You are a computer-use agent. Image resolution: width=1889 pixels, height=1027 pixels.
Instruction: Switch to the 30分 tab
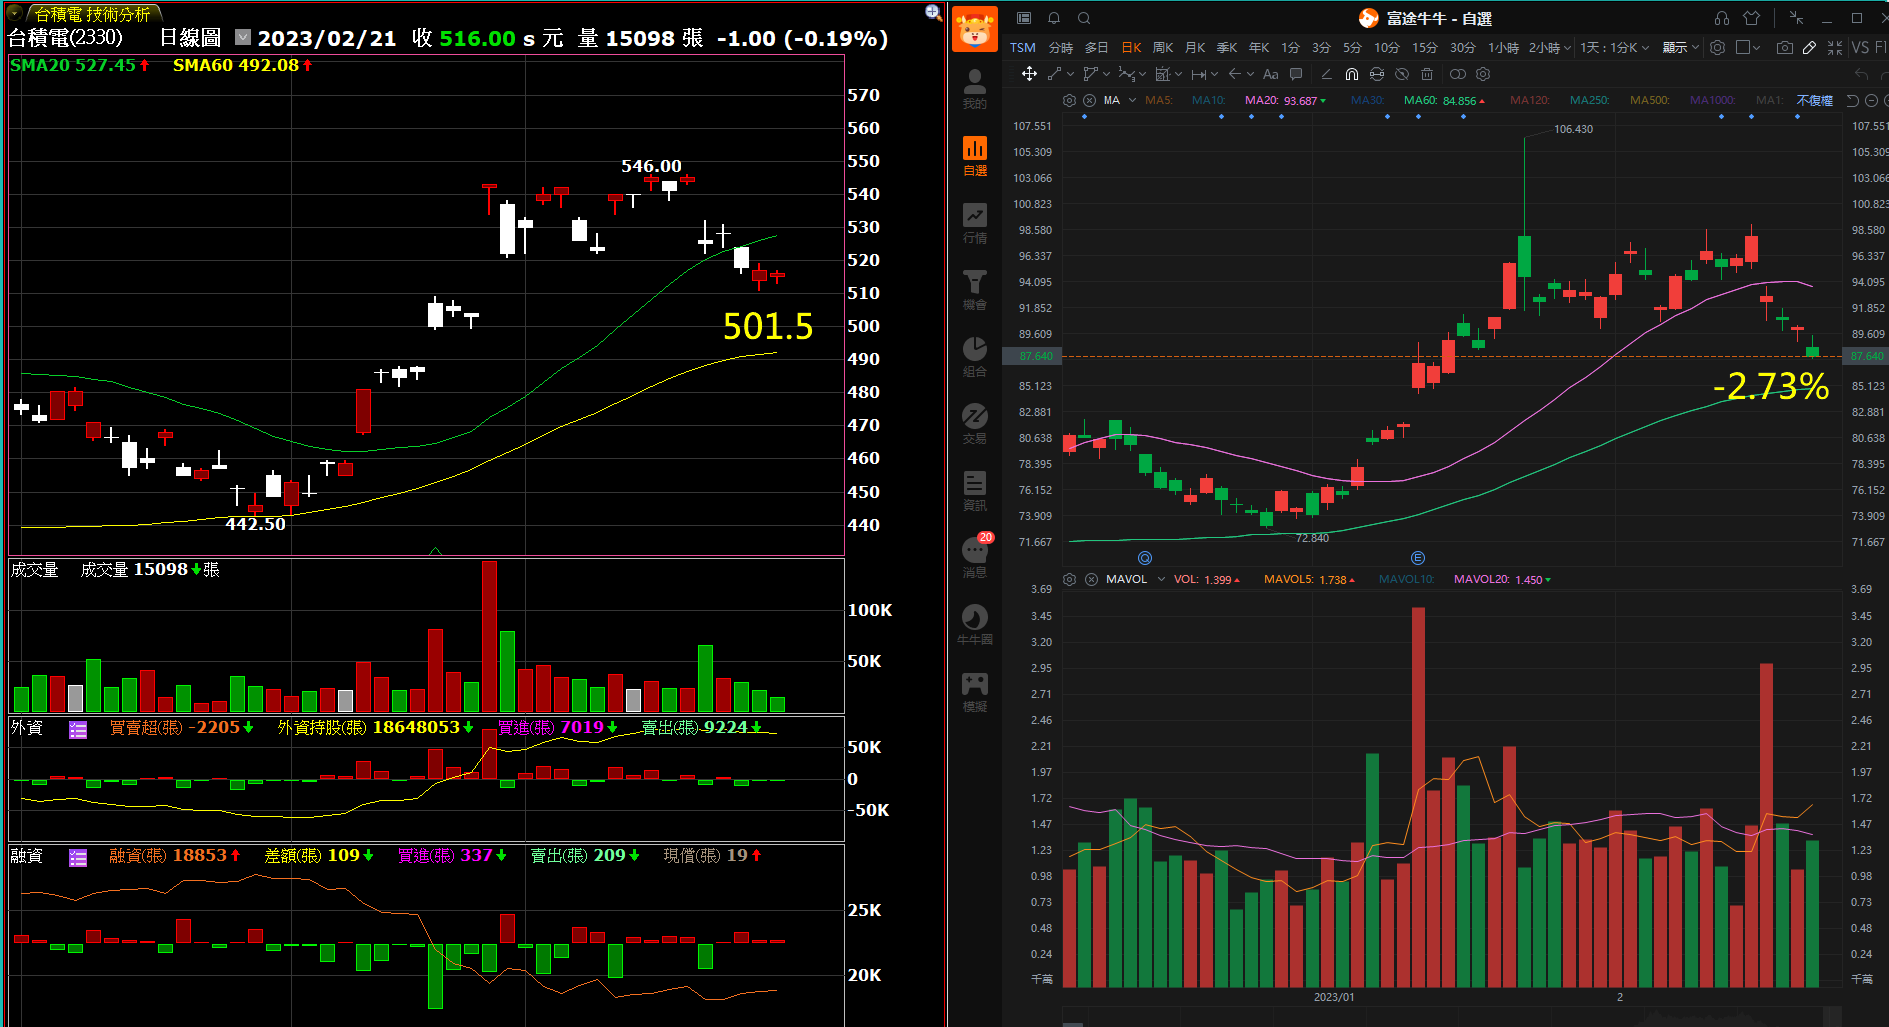tap(1463, 47)
